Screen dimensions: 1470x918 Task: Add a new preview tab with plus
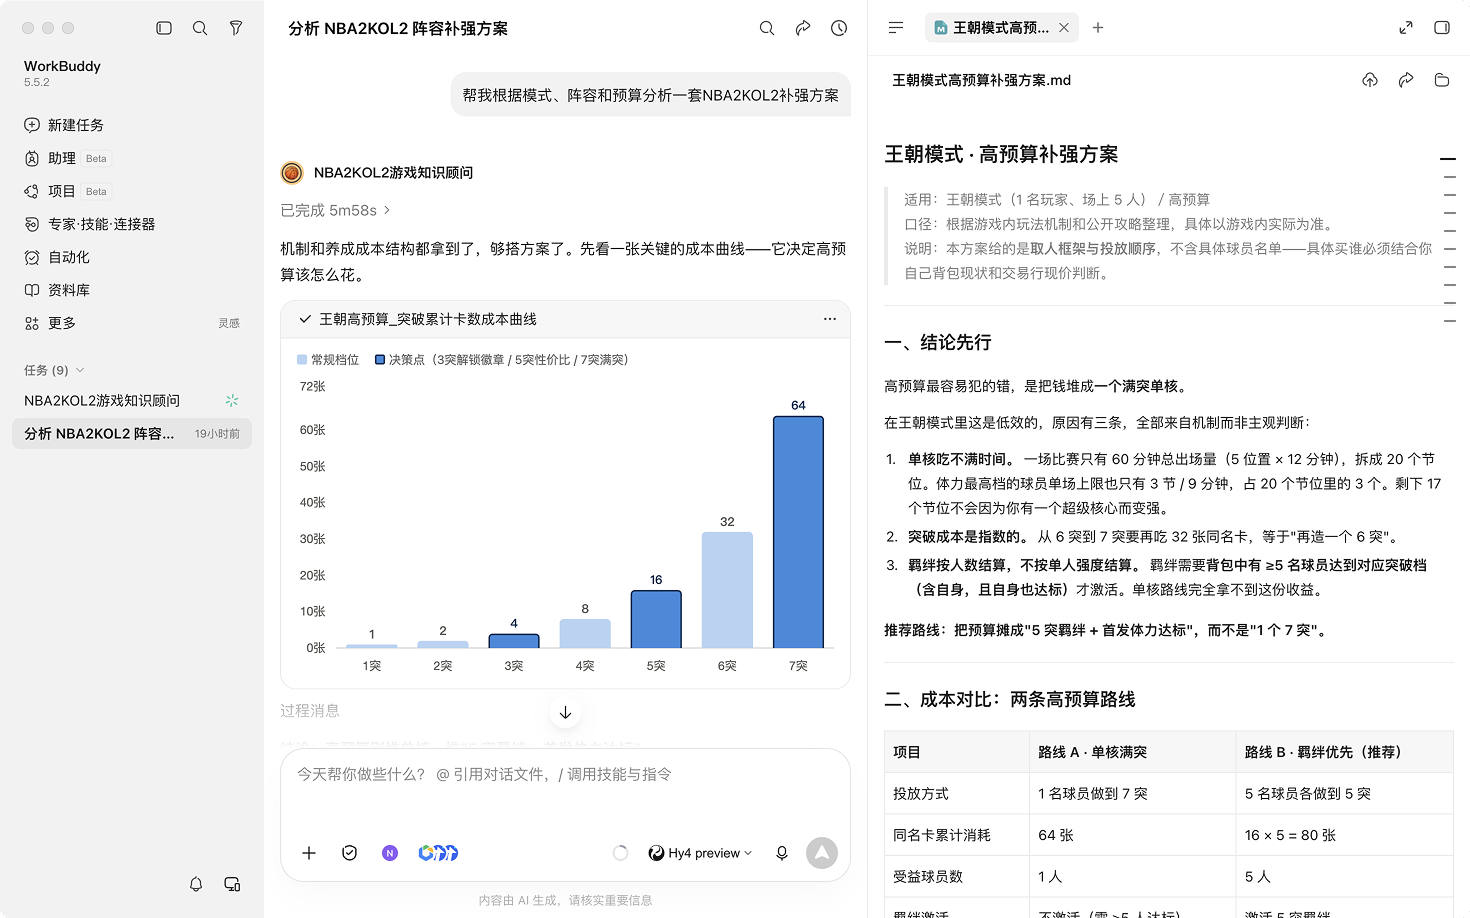click(x=1098, y=28)
